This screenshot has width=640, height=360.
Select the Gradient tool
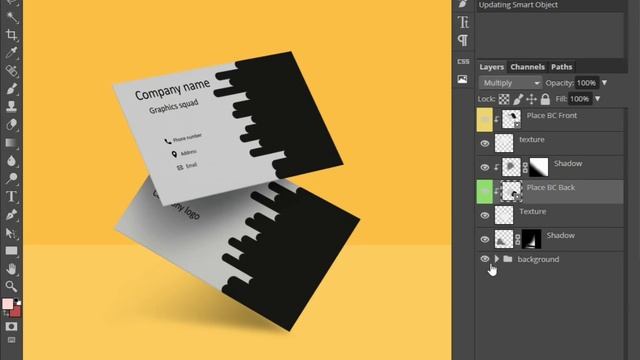pyautogui.click(x=11, y=142)
